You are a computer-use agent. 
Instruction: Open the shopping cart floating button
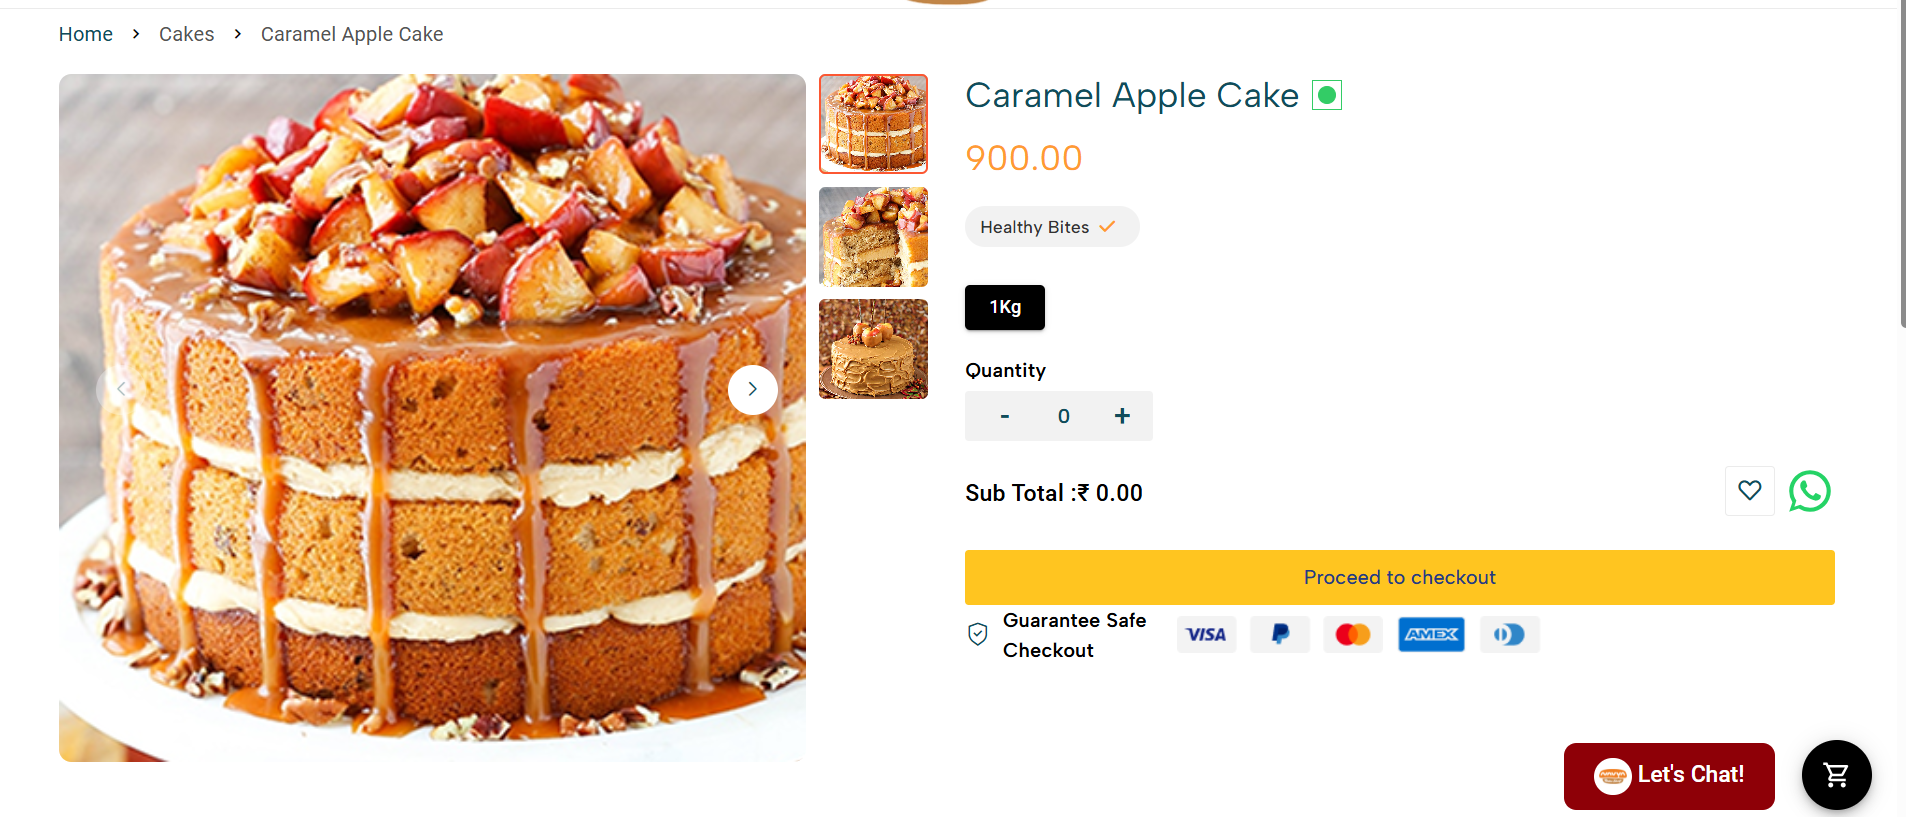click(x=1836, y=774)
